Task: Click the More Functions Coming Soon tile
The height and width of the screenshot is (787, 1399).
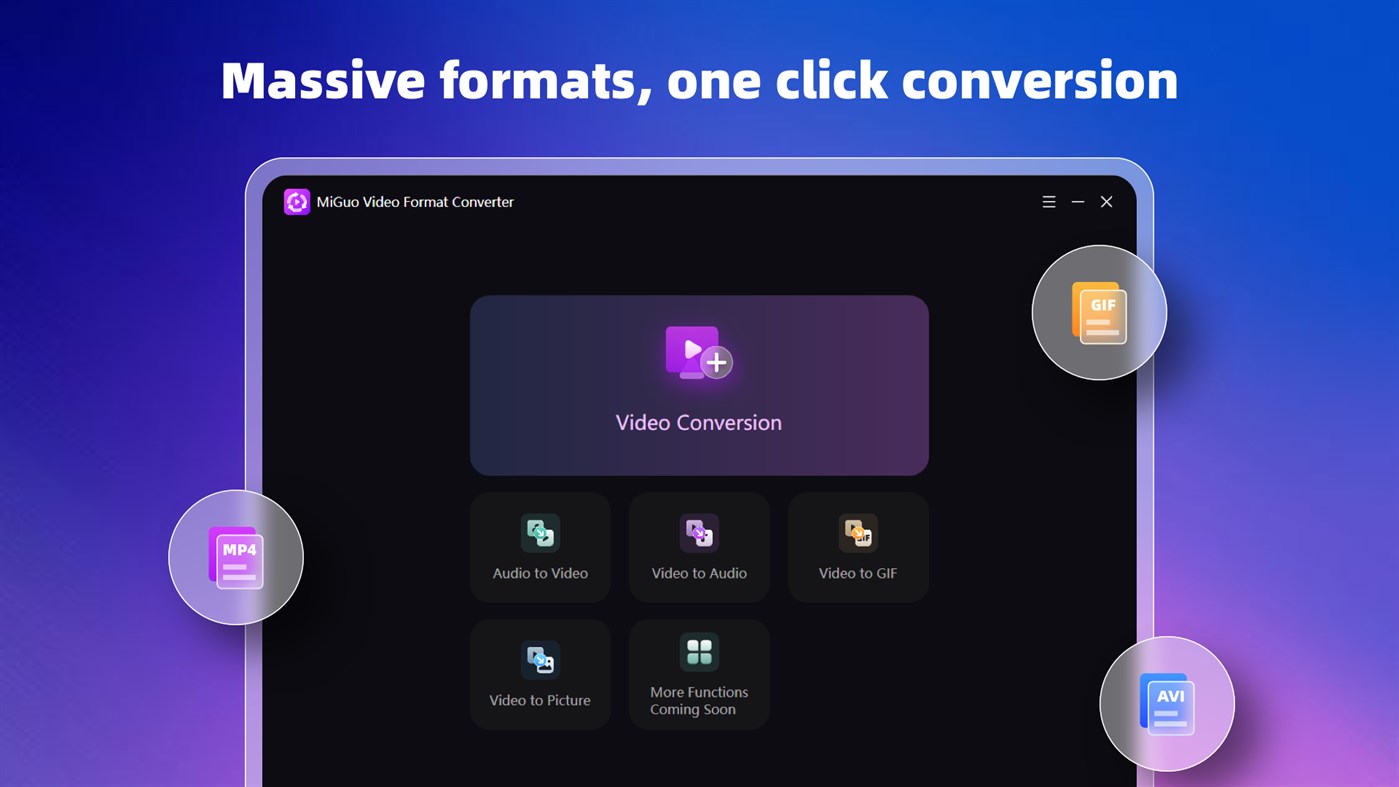Action: pos(699,673)
